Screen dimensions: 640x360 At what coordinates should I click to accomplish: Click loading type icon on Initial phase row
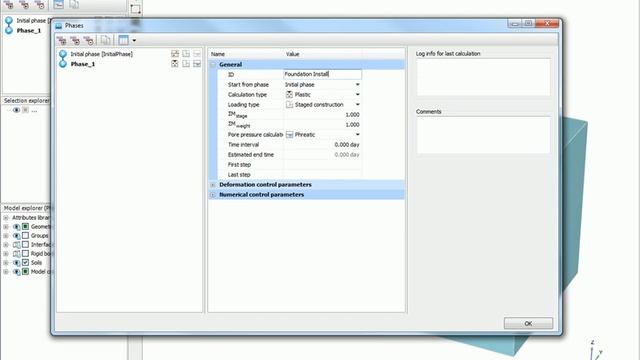point(186,54)
